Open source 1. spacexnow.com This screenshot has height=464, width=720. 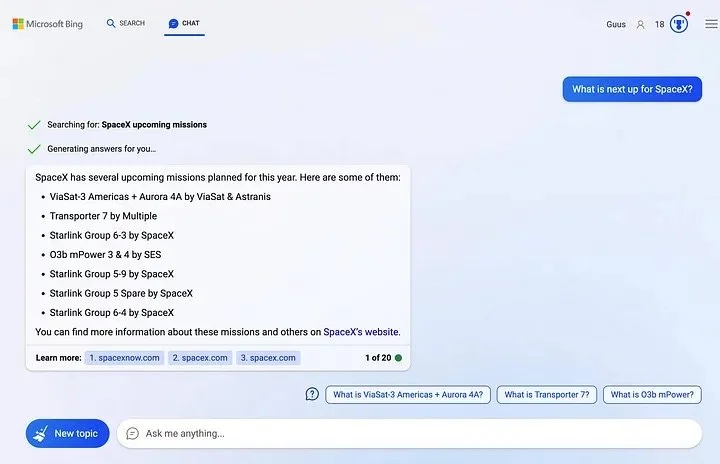click(x=124, y=358)
